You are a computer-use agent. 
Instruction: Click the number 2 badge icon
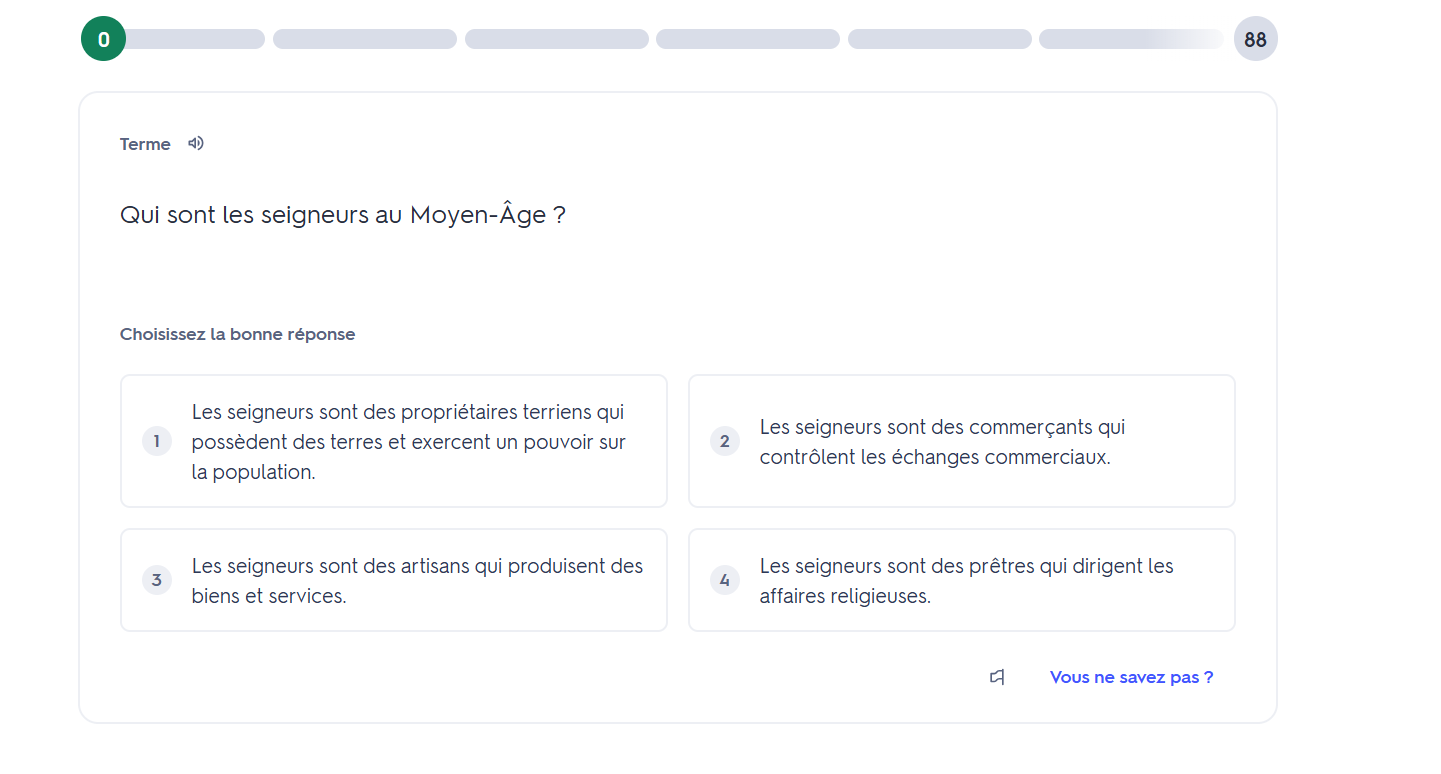tap(725, 441)
